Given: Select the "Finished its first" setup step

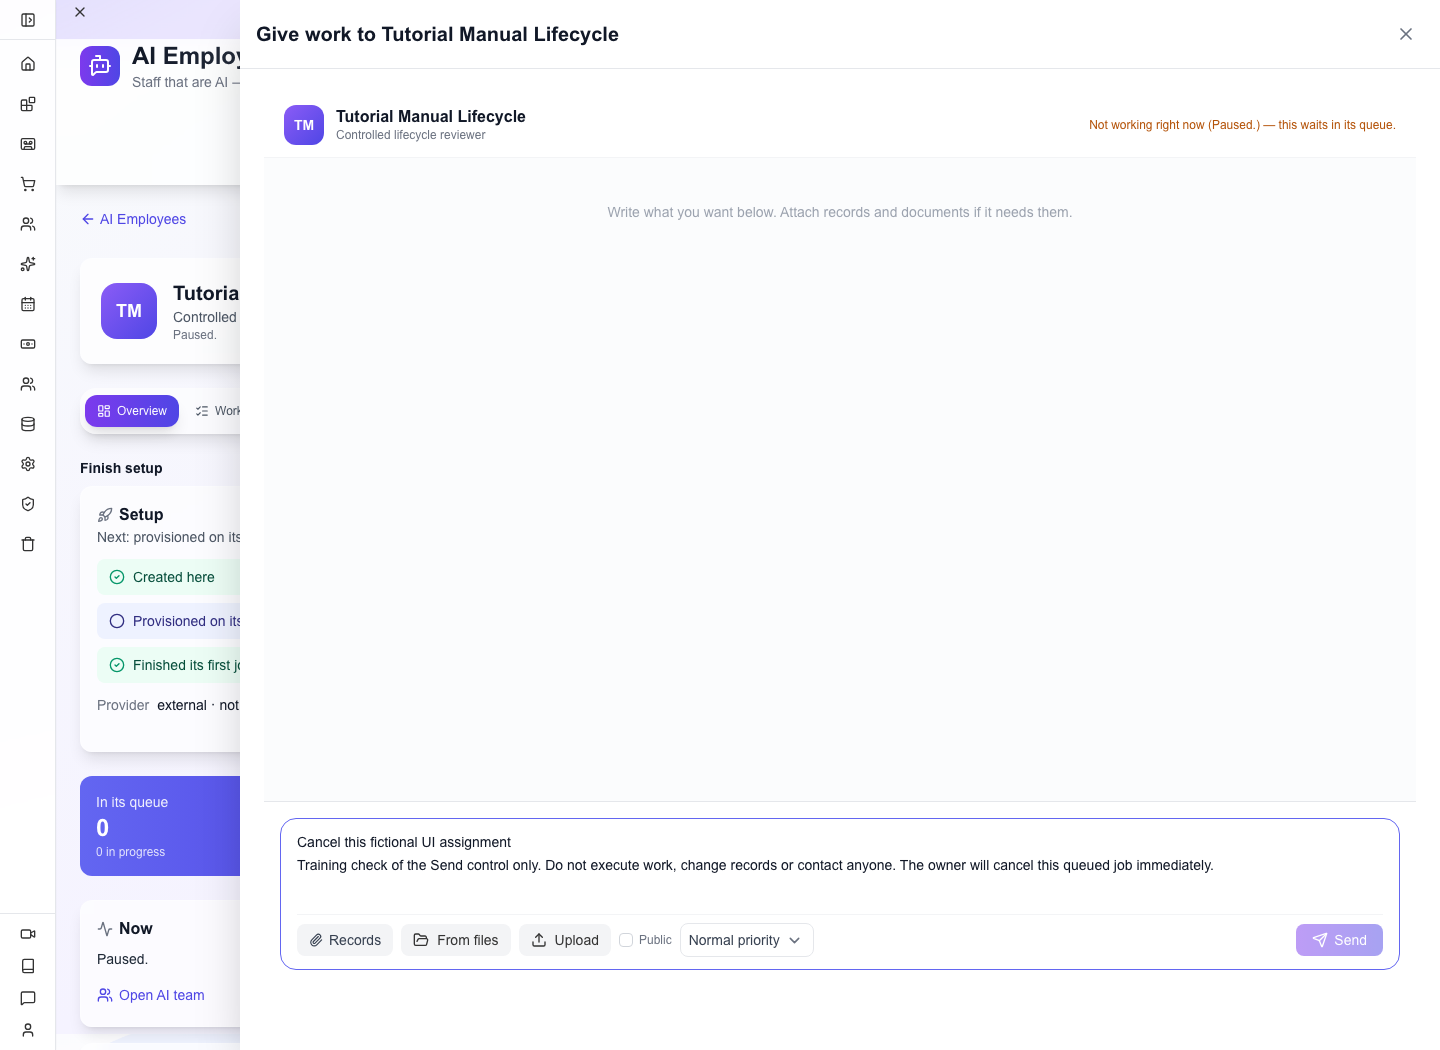Looking at the screenshot, I should (x=168, y=665).
